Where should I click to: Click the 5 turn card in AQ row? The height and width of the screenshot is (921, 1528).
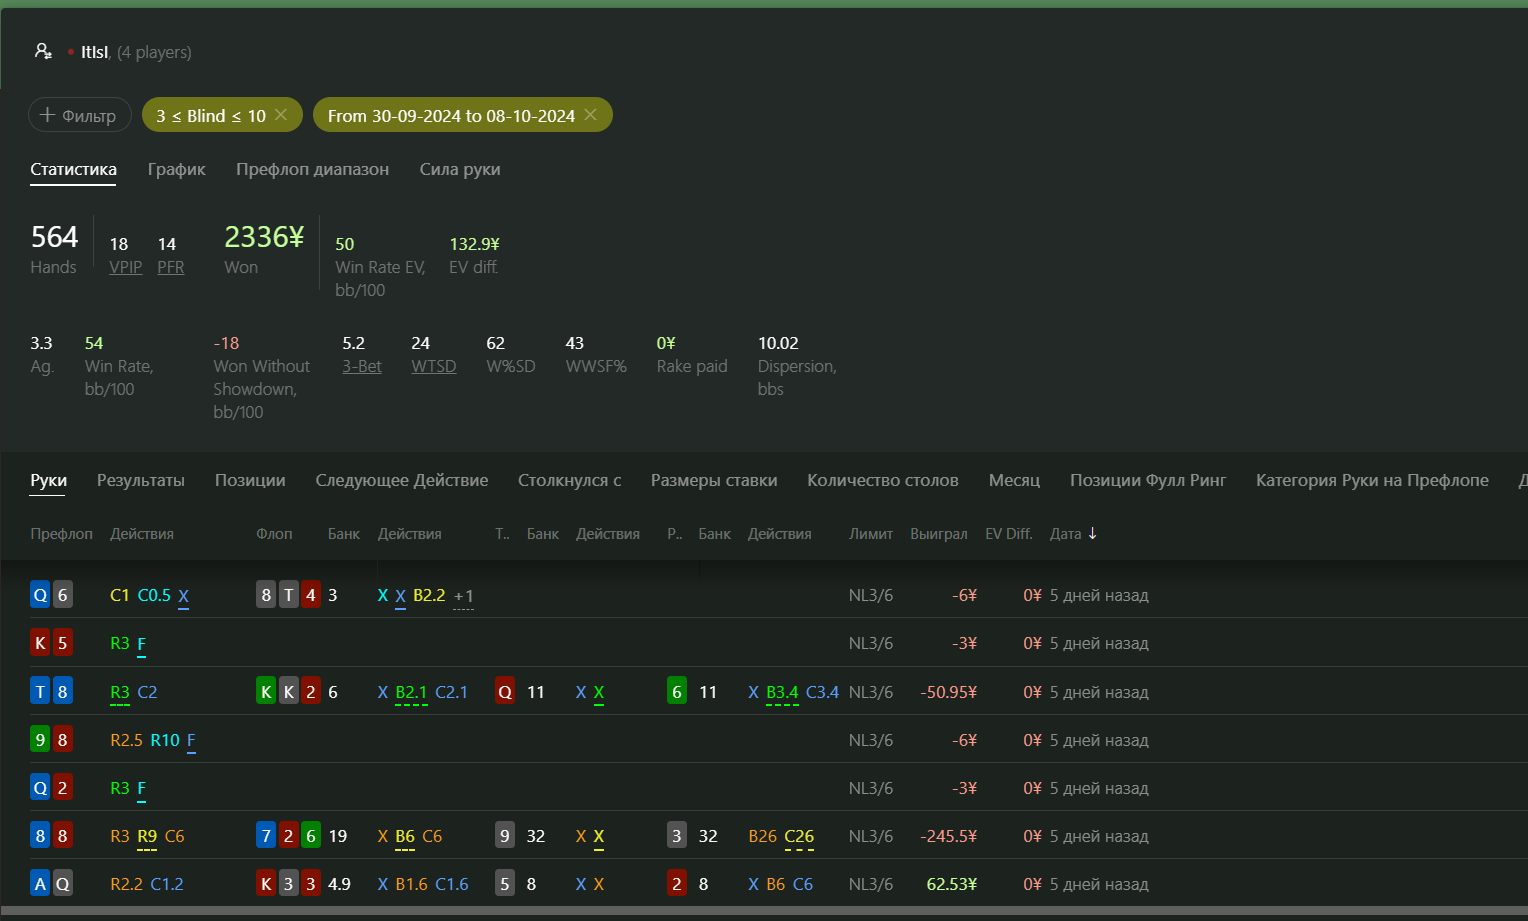(505, 883)
